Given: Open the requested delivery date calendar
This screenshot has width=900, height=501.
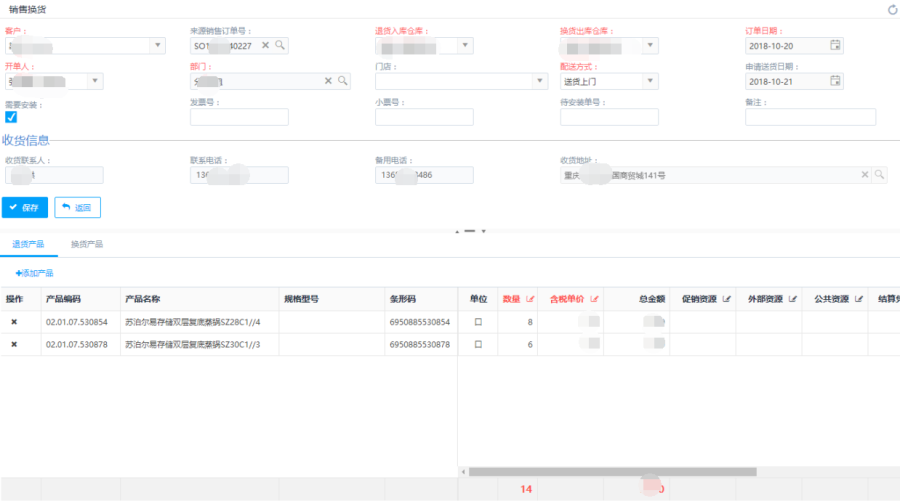Looking at the screenshot, I should point(835,81).
